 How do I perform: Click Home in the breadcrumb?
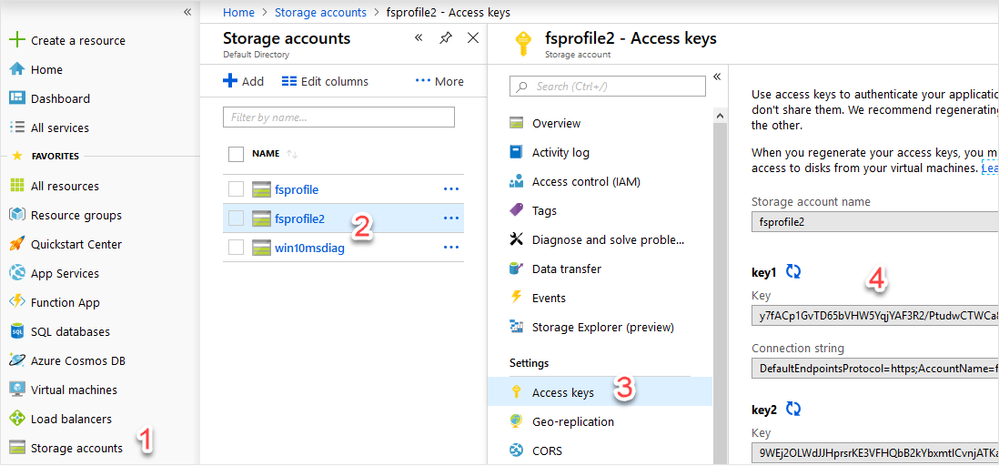pyautogui.click(x=239, y=13)
